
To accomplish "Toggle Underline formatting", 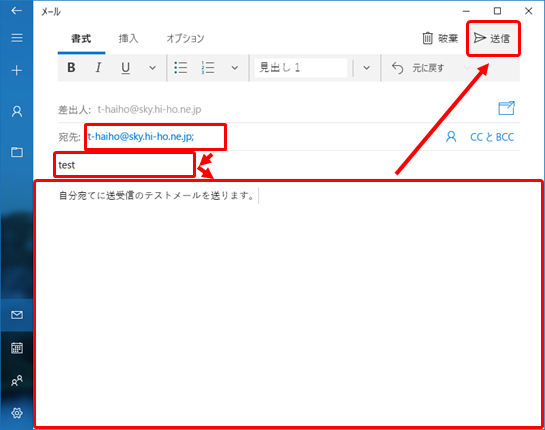I will 125,68.
